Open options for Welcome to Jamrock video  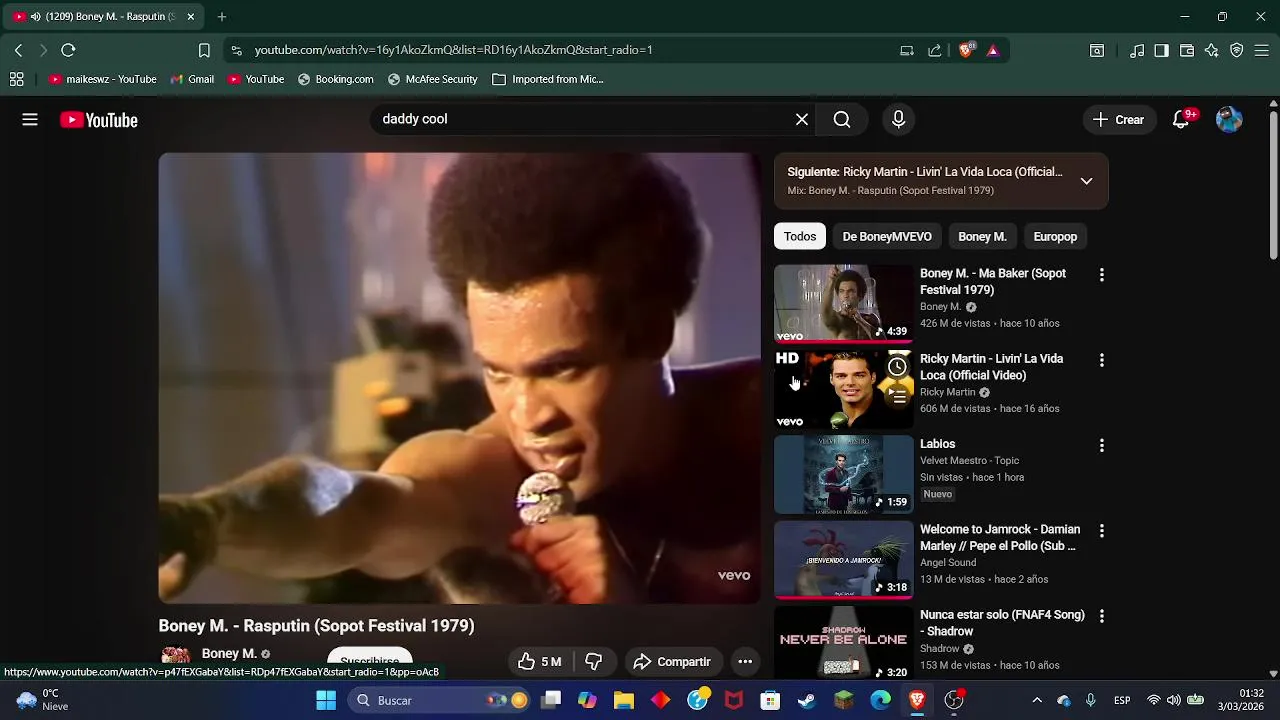tap(1101, 531)
